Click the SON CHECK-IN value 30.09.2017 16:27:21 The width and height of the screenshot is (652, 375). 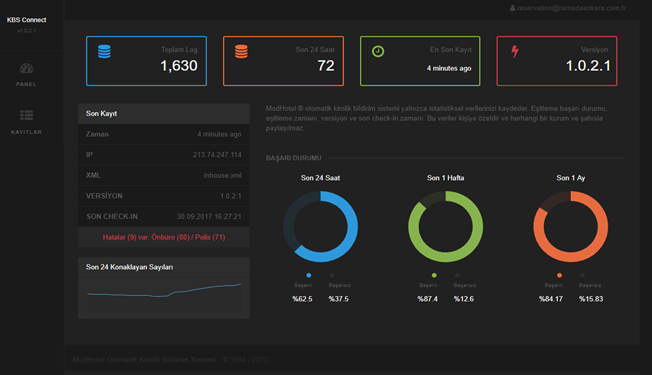[x=209, y=217]
